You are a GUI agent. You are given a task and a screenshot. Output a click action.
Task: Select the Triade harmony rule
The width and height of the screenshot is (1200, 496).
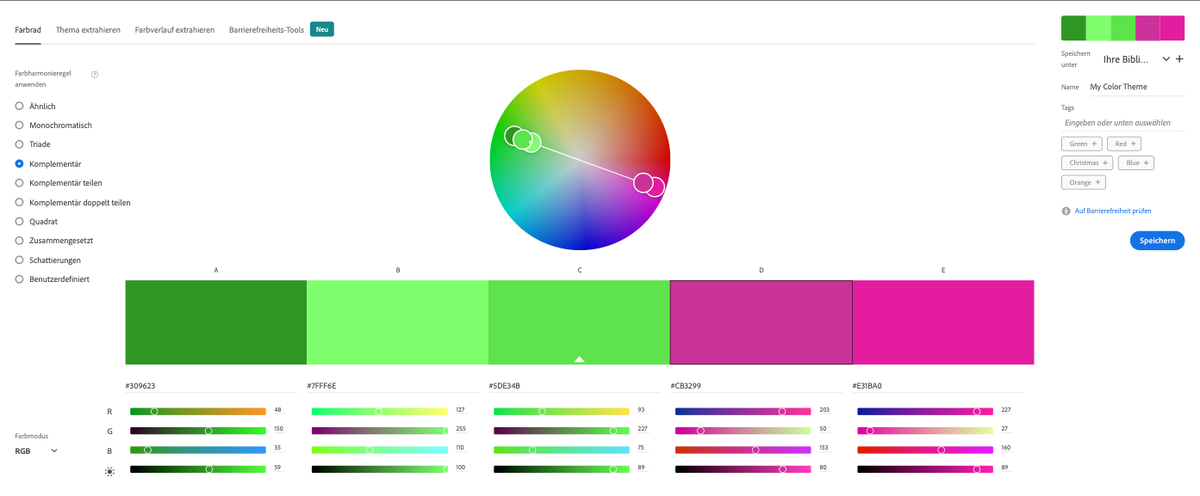coord(19,144)
